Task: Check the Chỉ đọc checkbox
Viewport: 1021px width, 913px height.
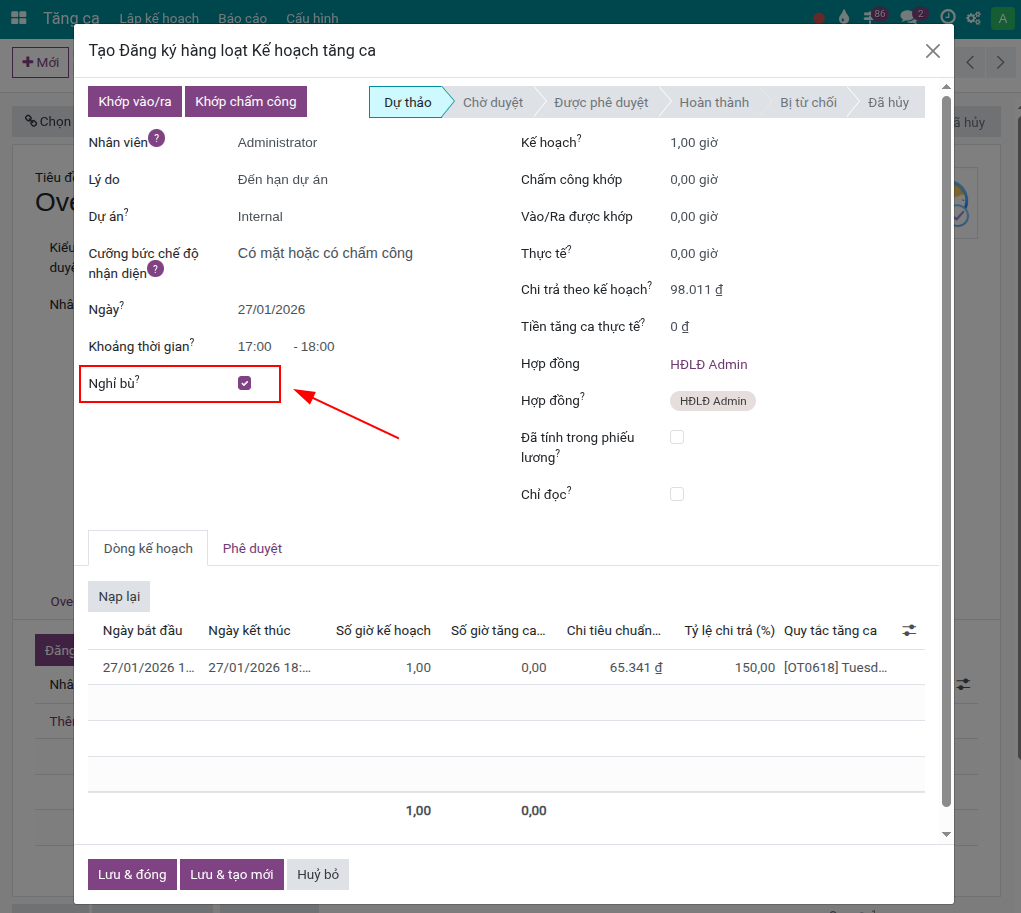Action: (x=677, y=493)
